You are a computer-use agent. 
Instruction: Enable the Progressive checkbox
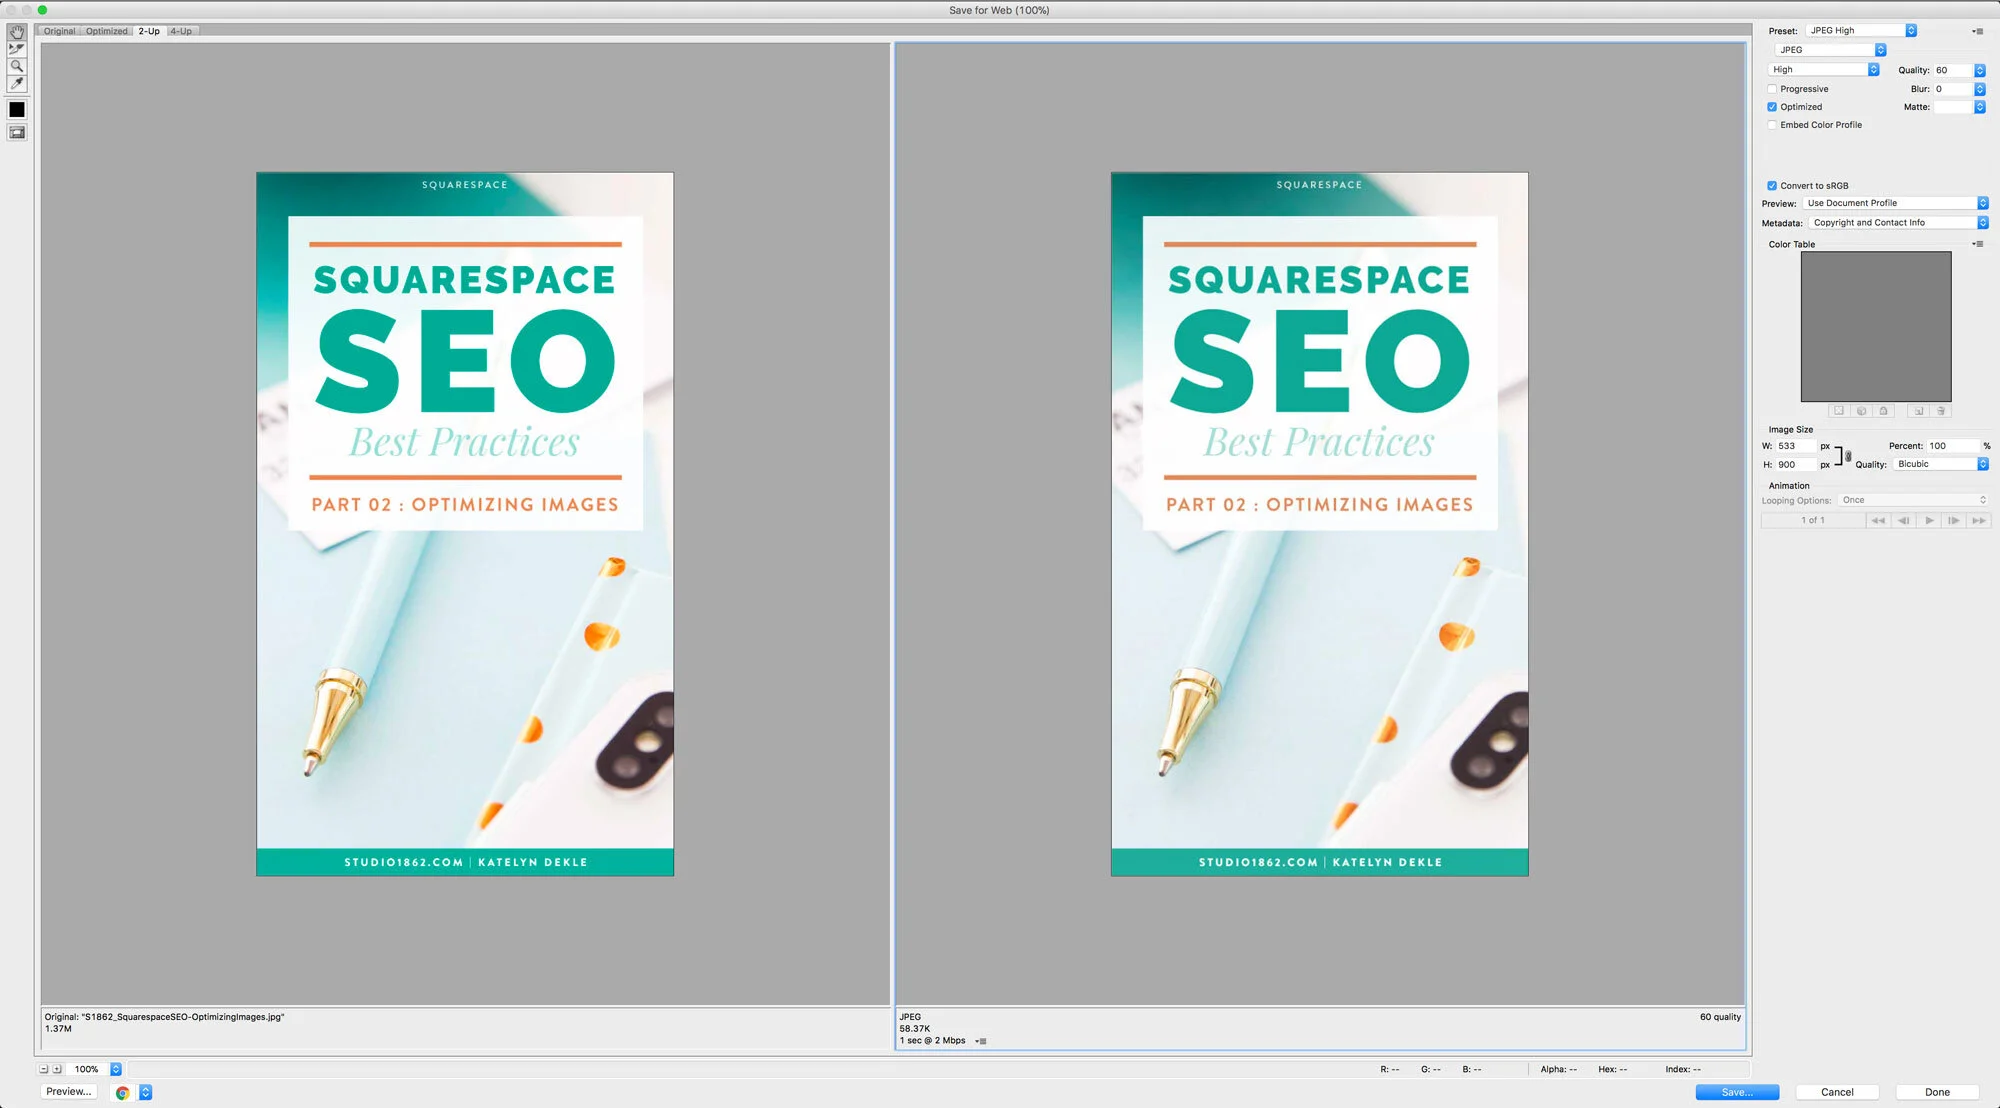pyautogui.click(x=1772, y=89)
